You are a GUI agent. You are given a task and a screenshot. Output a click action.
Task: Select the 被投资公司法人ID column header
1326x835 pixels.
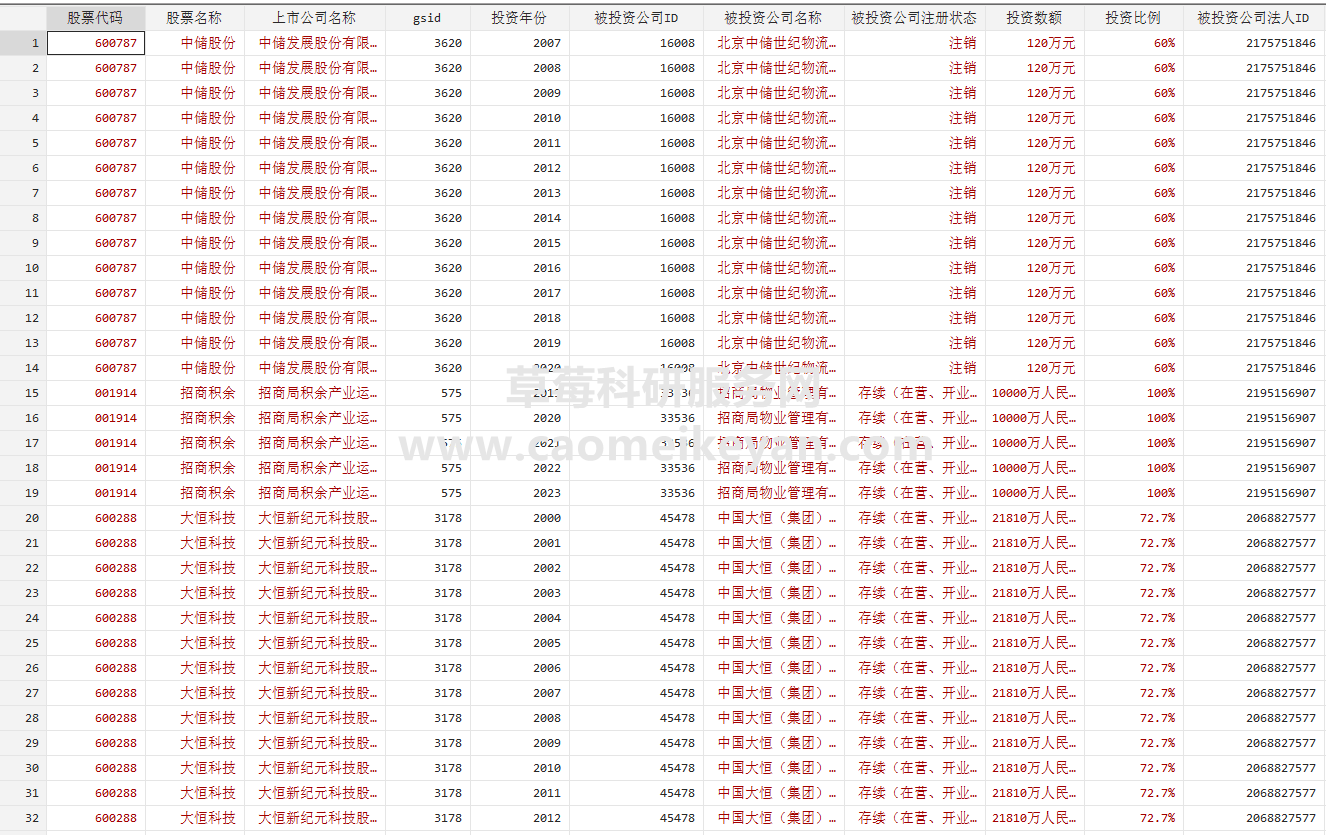pos(1254,18)
